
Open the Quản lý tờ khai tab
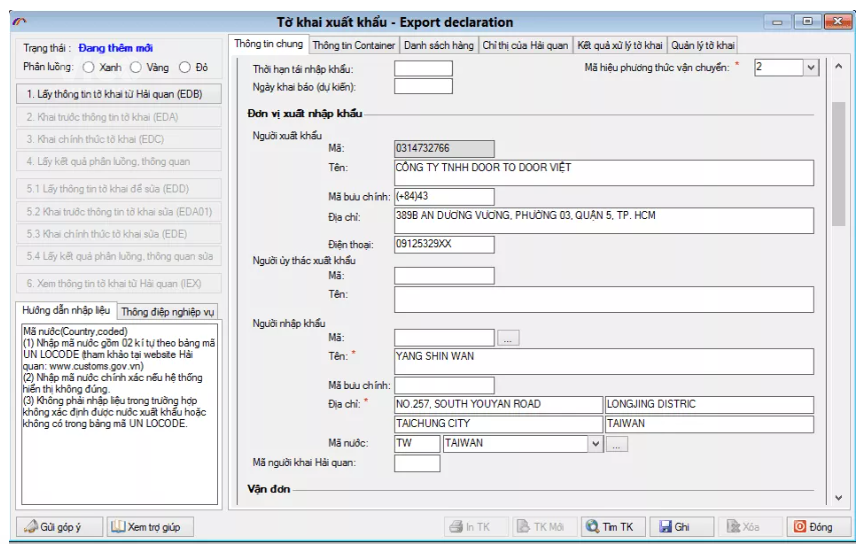(703, 45)
